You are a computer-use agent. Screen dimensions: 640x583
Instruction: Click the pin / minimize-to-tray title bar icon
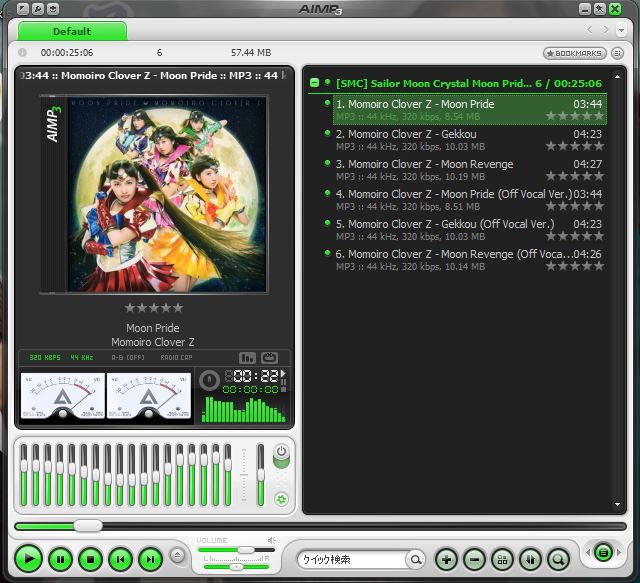click(600, 9)
